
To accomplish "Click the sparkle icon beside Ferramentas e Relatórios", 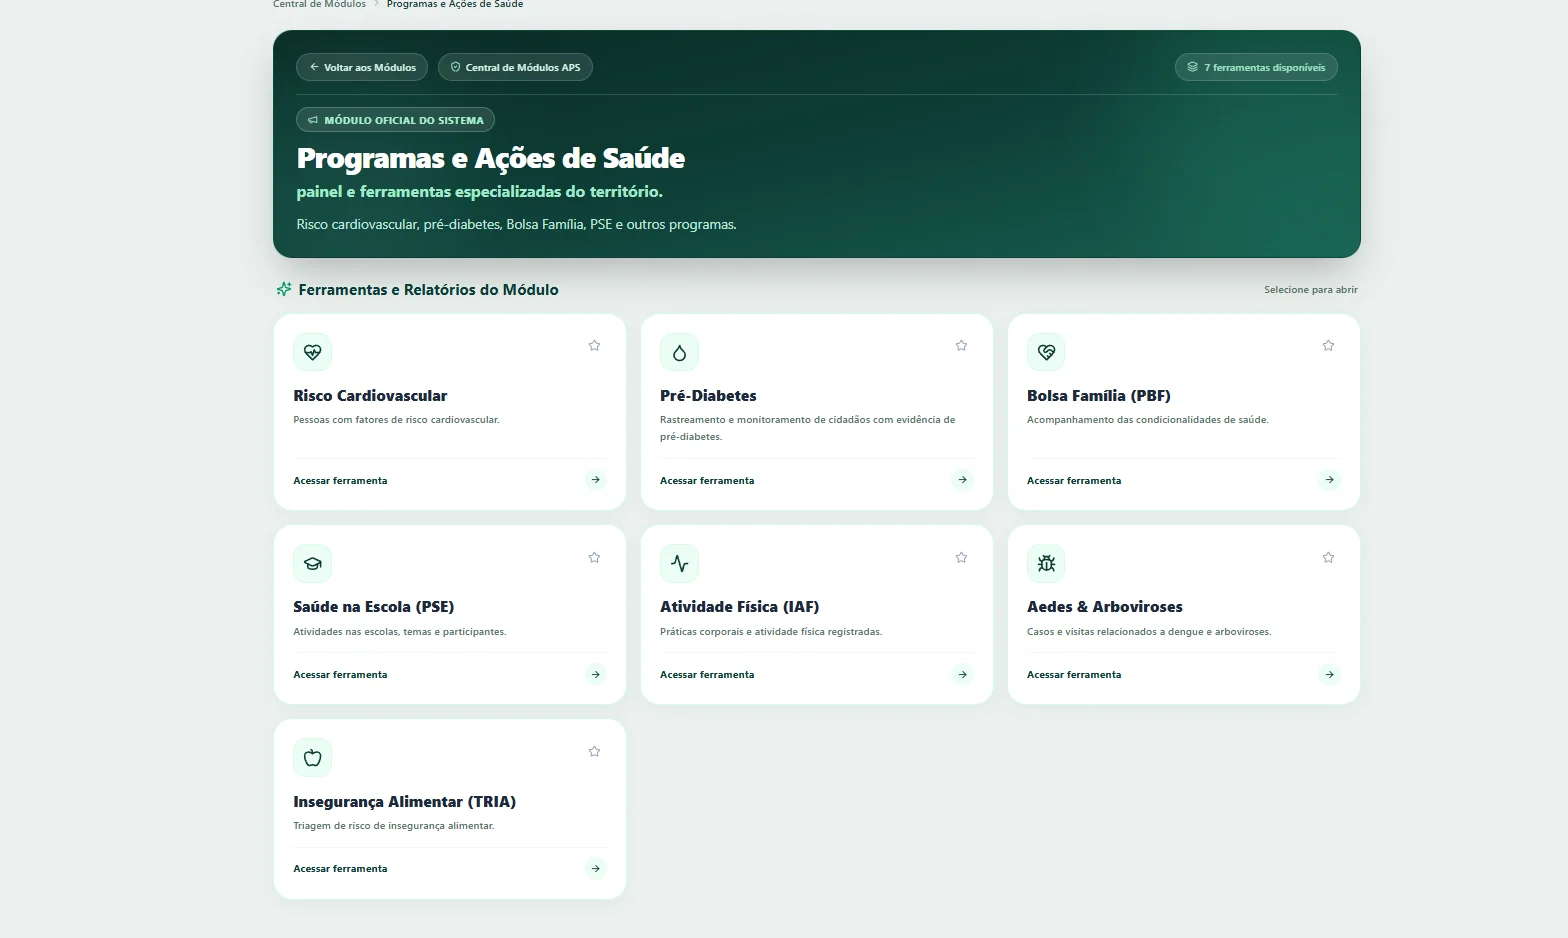I will coord(284,289).
